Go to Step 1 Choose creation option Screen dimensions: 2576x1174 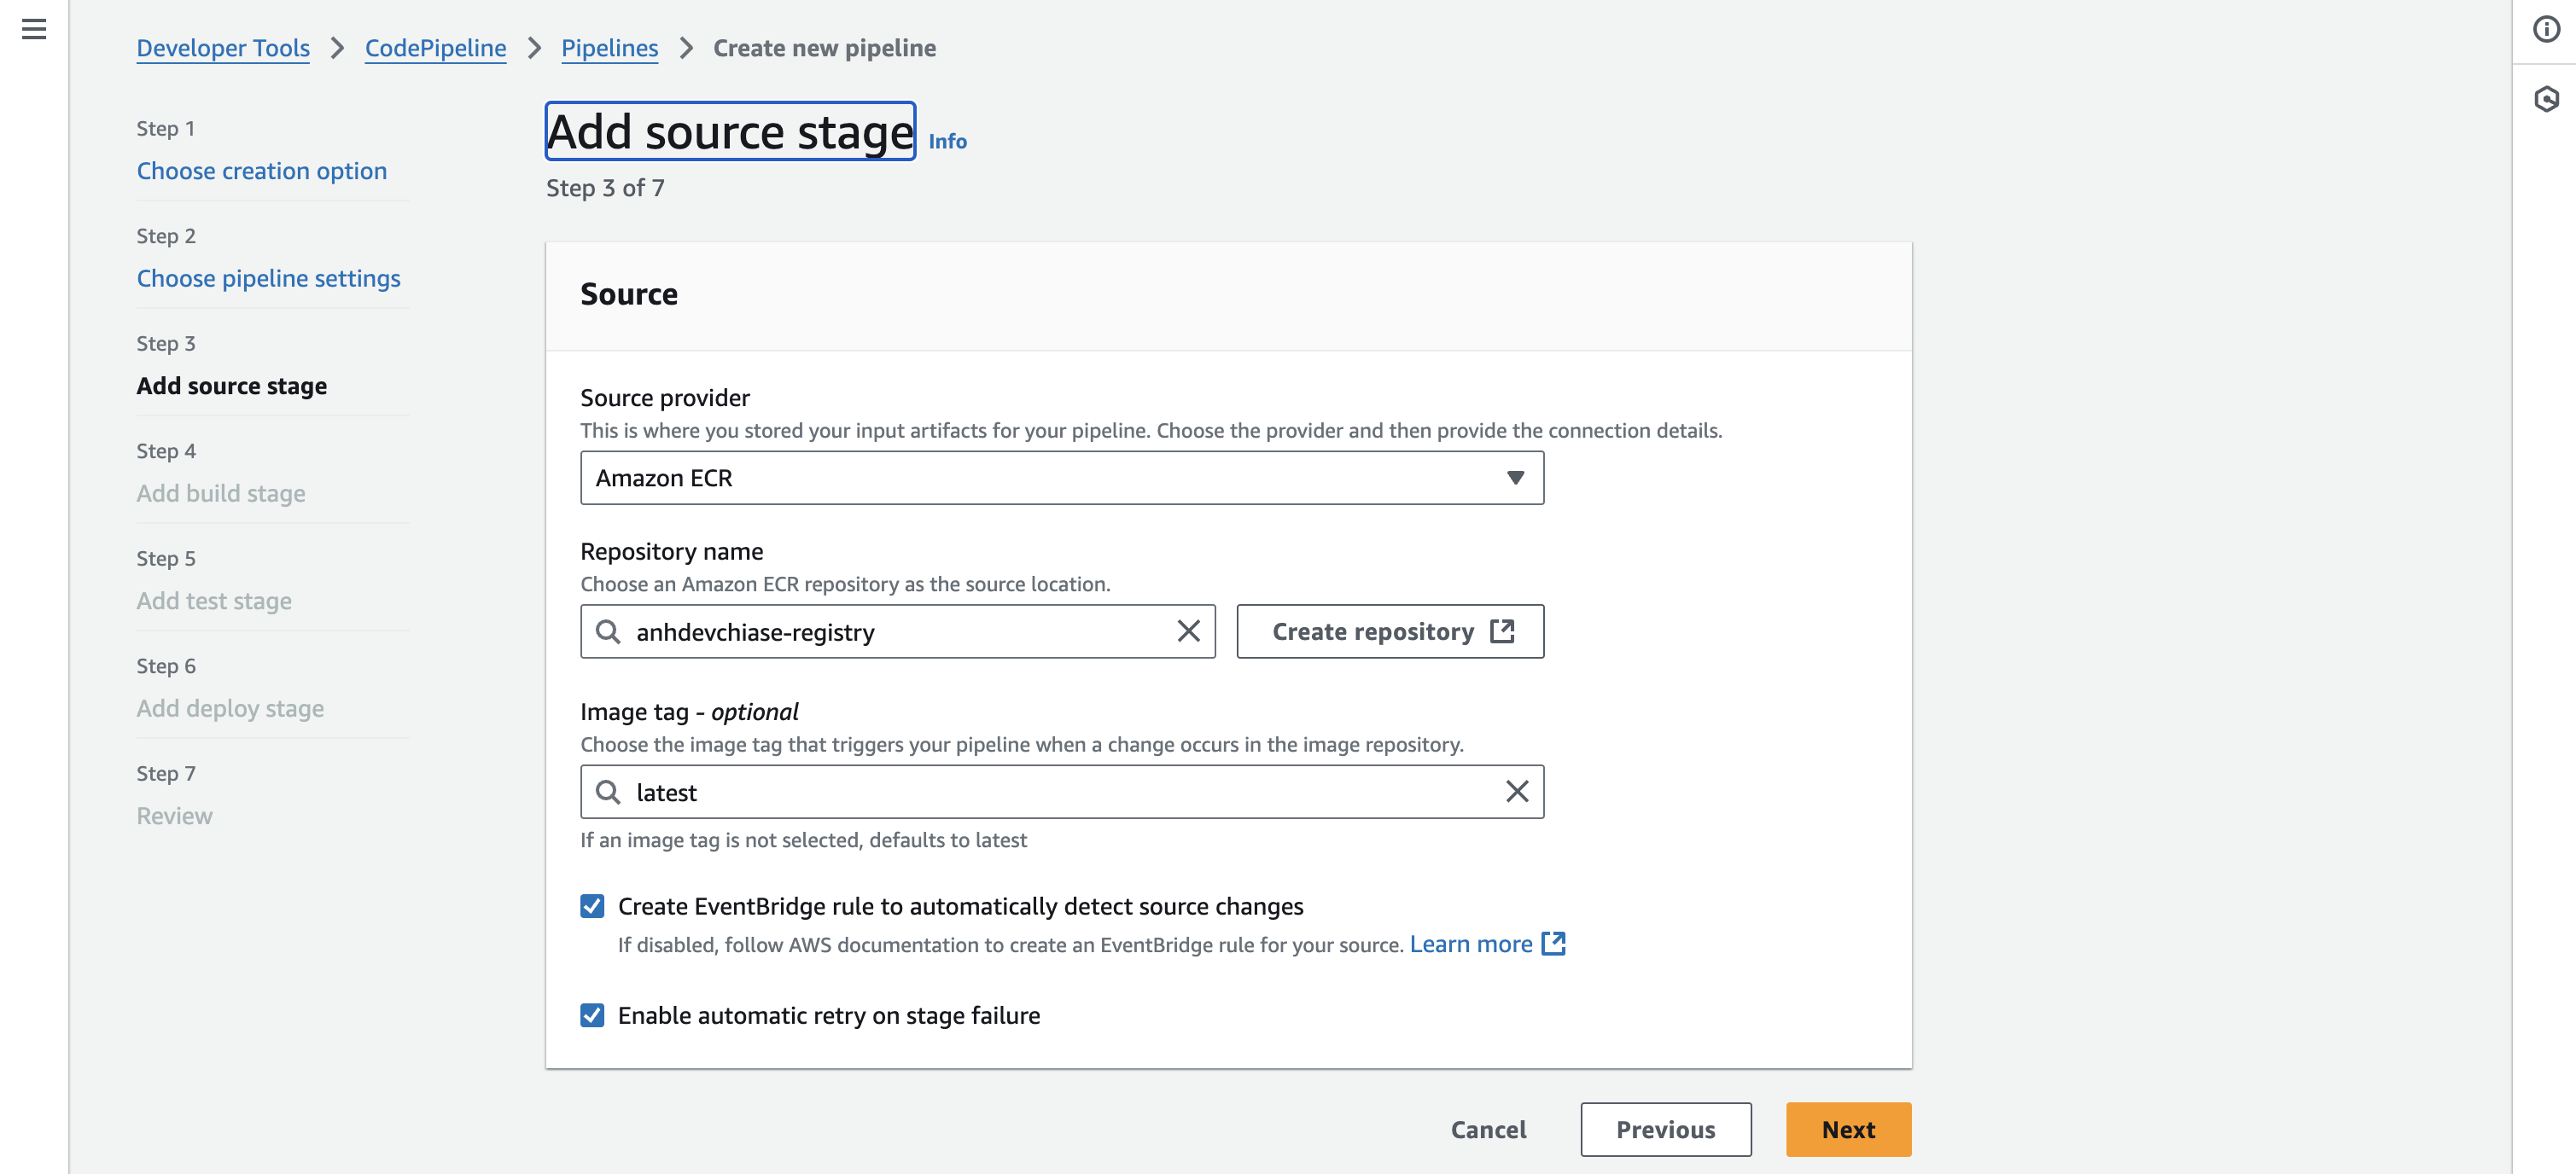tap(261, 171)
